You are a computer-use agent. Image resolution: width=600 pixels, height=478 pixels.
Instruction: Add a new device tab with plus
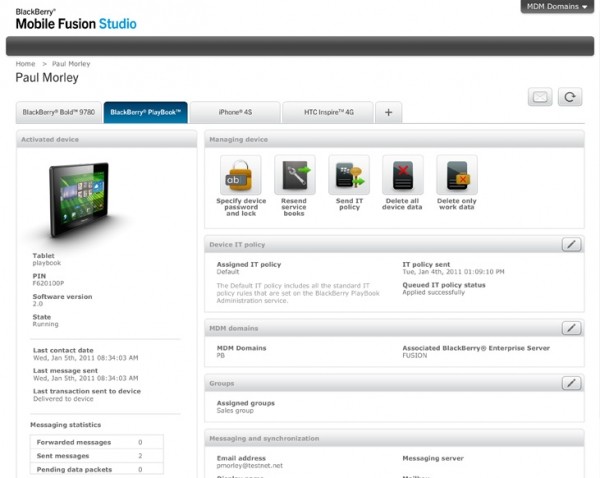(x=388, y=113)
